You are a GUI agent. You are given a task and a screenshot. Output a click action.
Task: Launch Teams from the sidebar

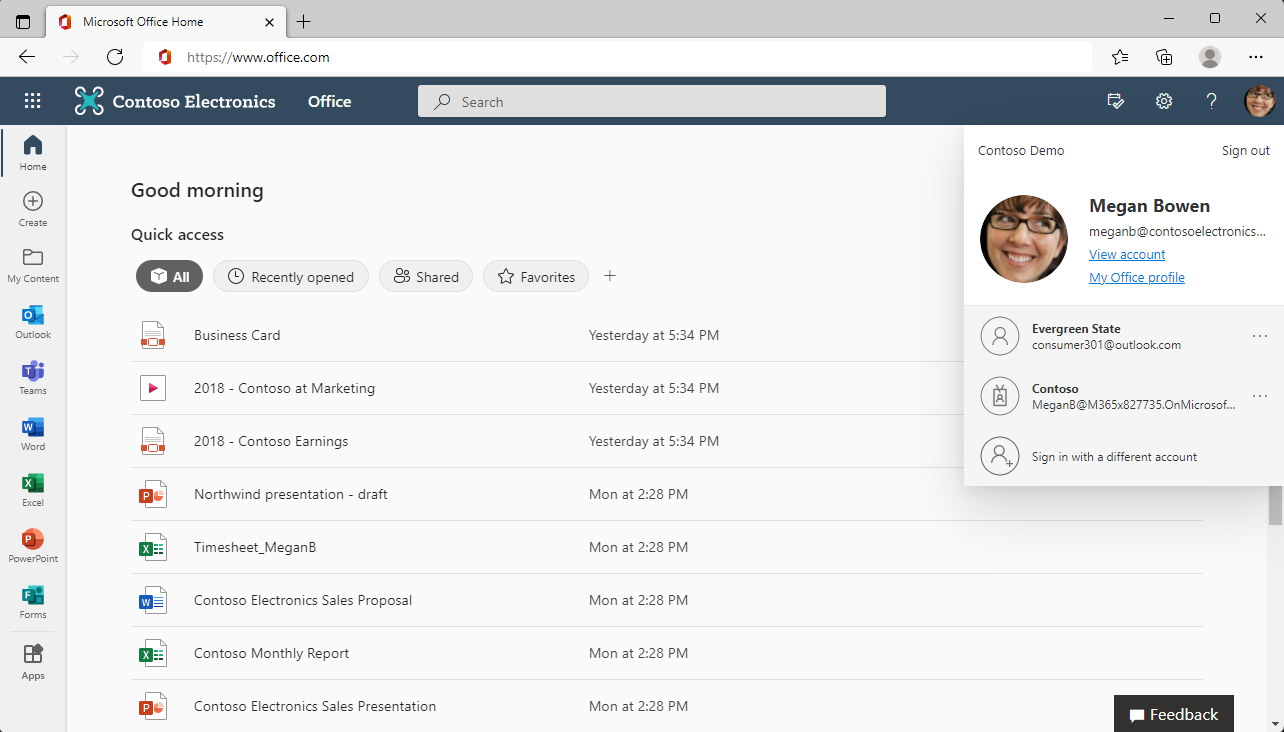coord(33,377)
